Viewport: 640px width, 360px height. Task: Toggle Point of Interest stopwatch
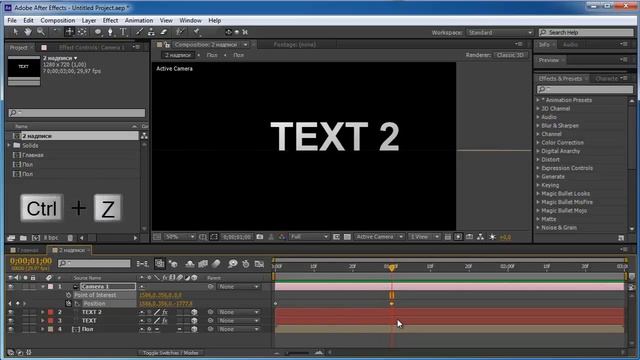(x=68, y=295)
